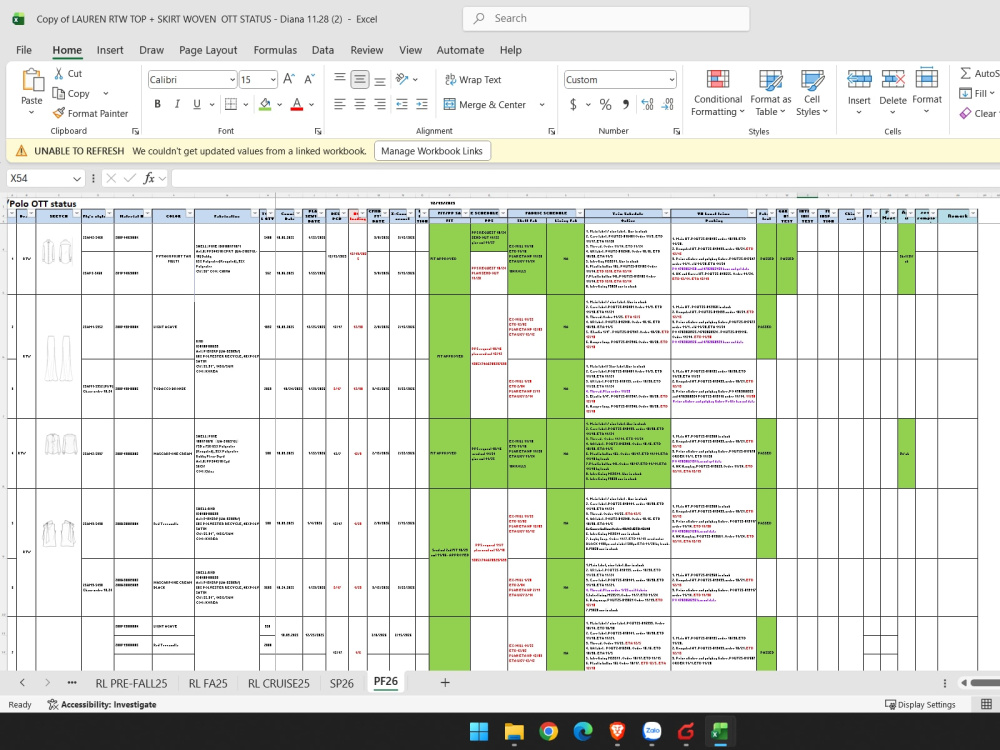Screen dimensions: 1000x750
Task: Open Conditional Formatting menu
Action: (x=717, y=94)
